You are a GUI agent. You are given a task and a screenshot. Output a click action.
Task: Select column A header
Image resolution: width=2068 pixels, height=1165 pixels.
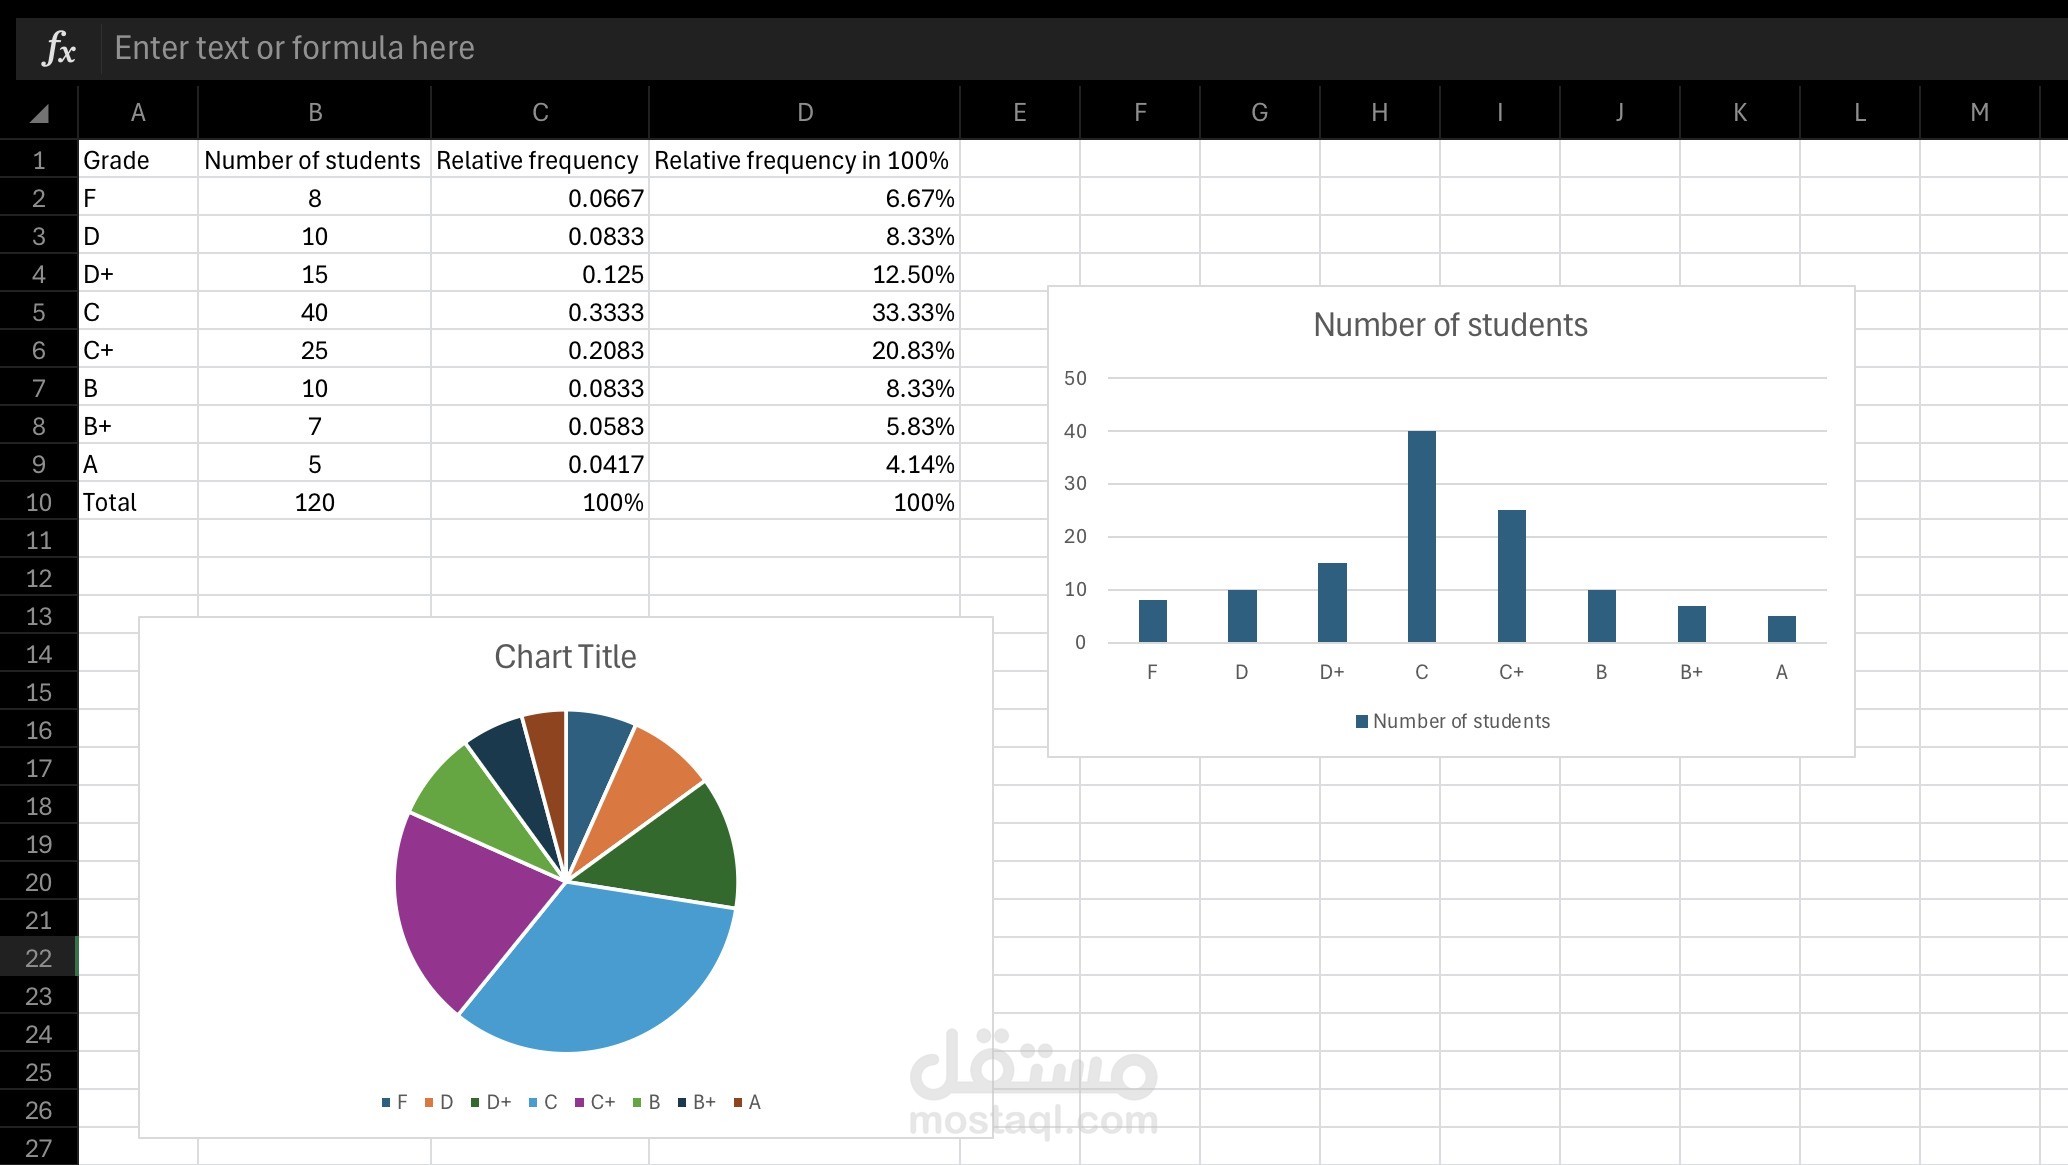[x=138, y=113]
